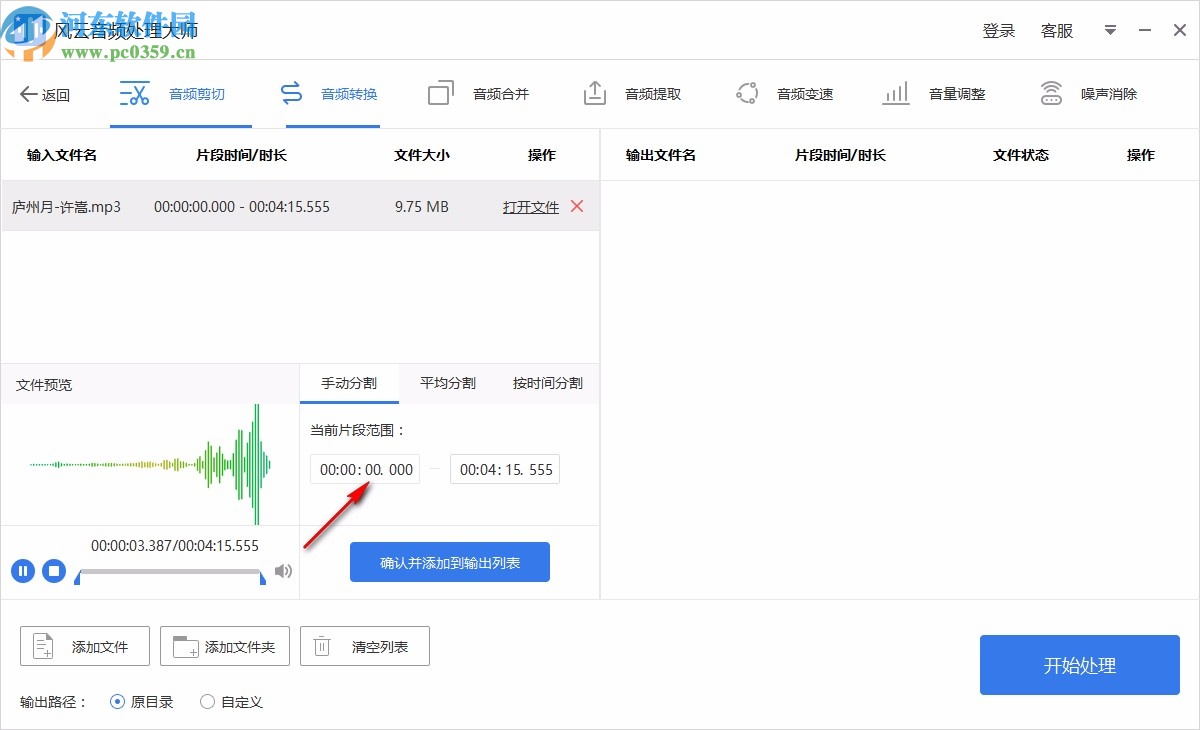Open the 音频变速 (audio speed) tool
This screenshot has width=1200, height=730.
pos(787,93)
